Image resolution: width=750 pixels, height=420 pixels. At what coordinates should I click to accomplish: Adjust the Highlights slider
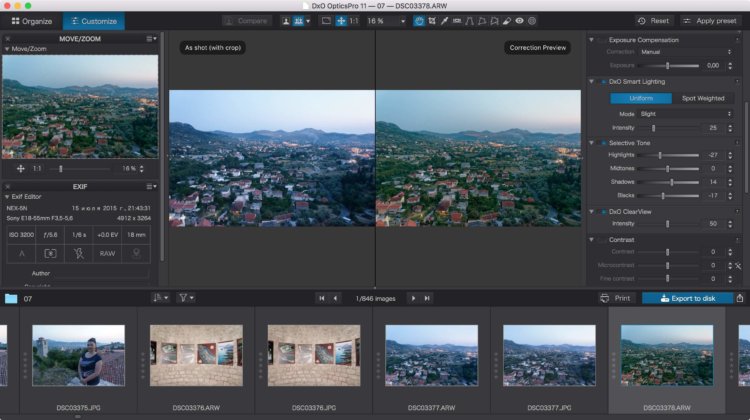pos(668,155)
